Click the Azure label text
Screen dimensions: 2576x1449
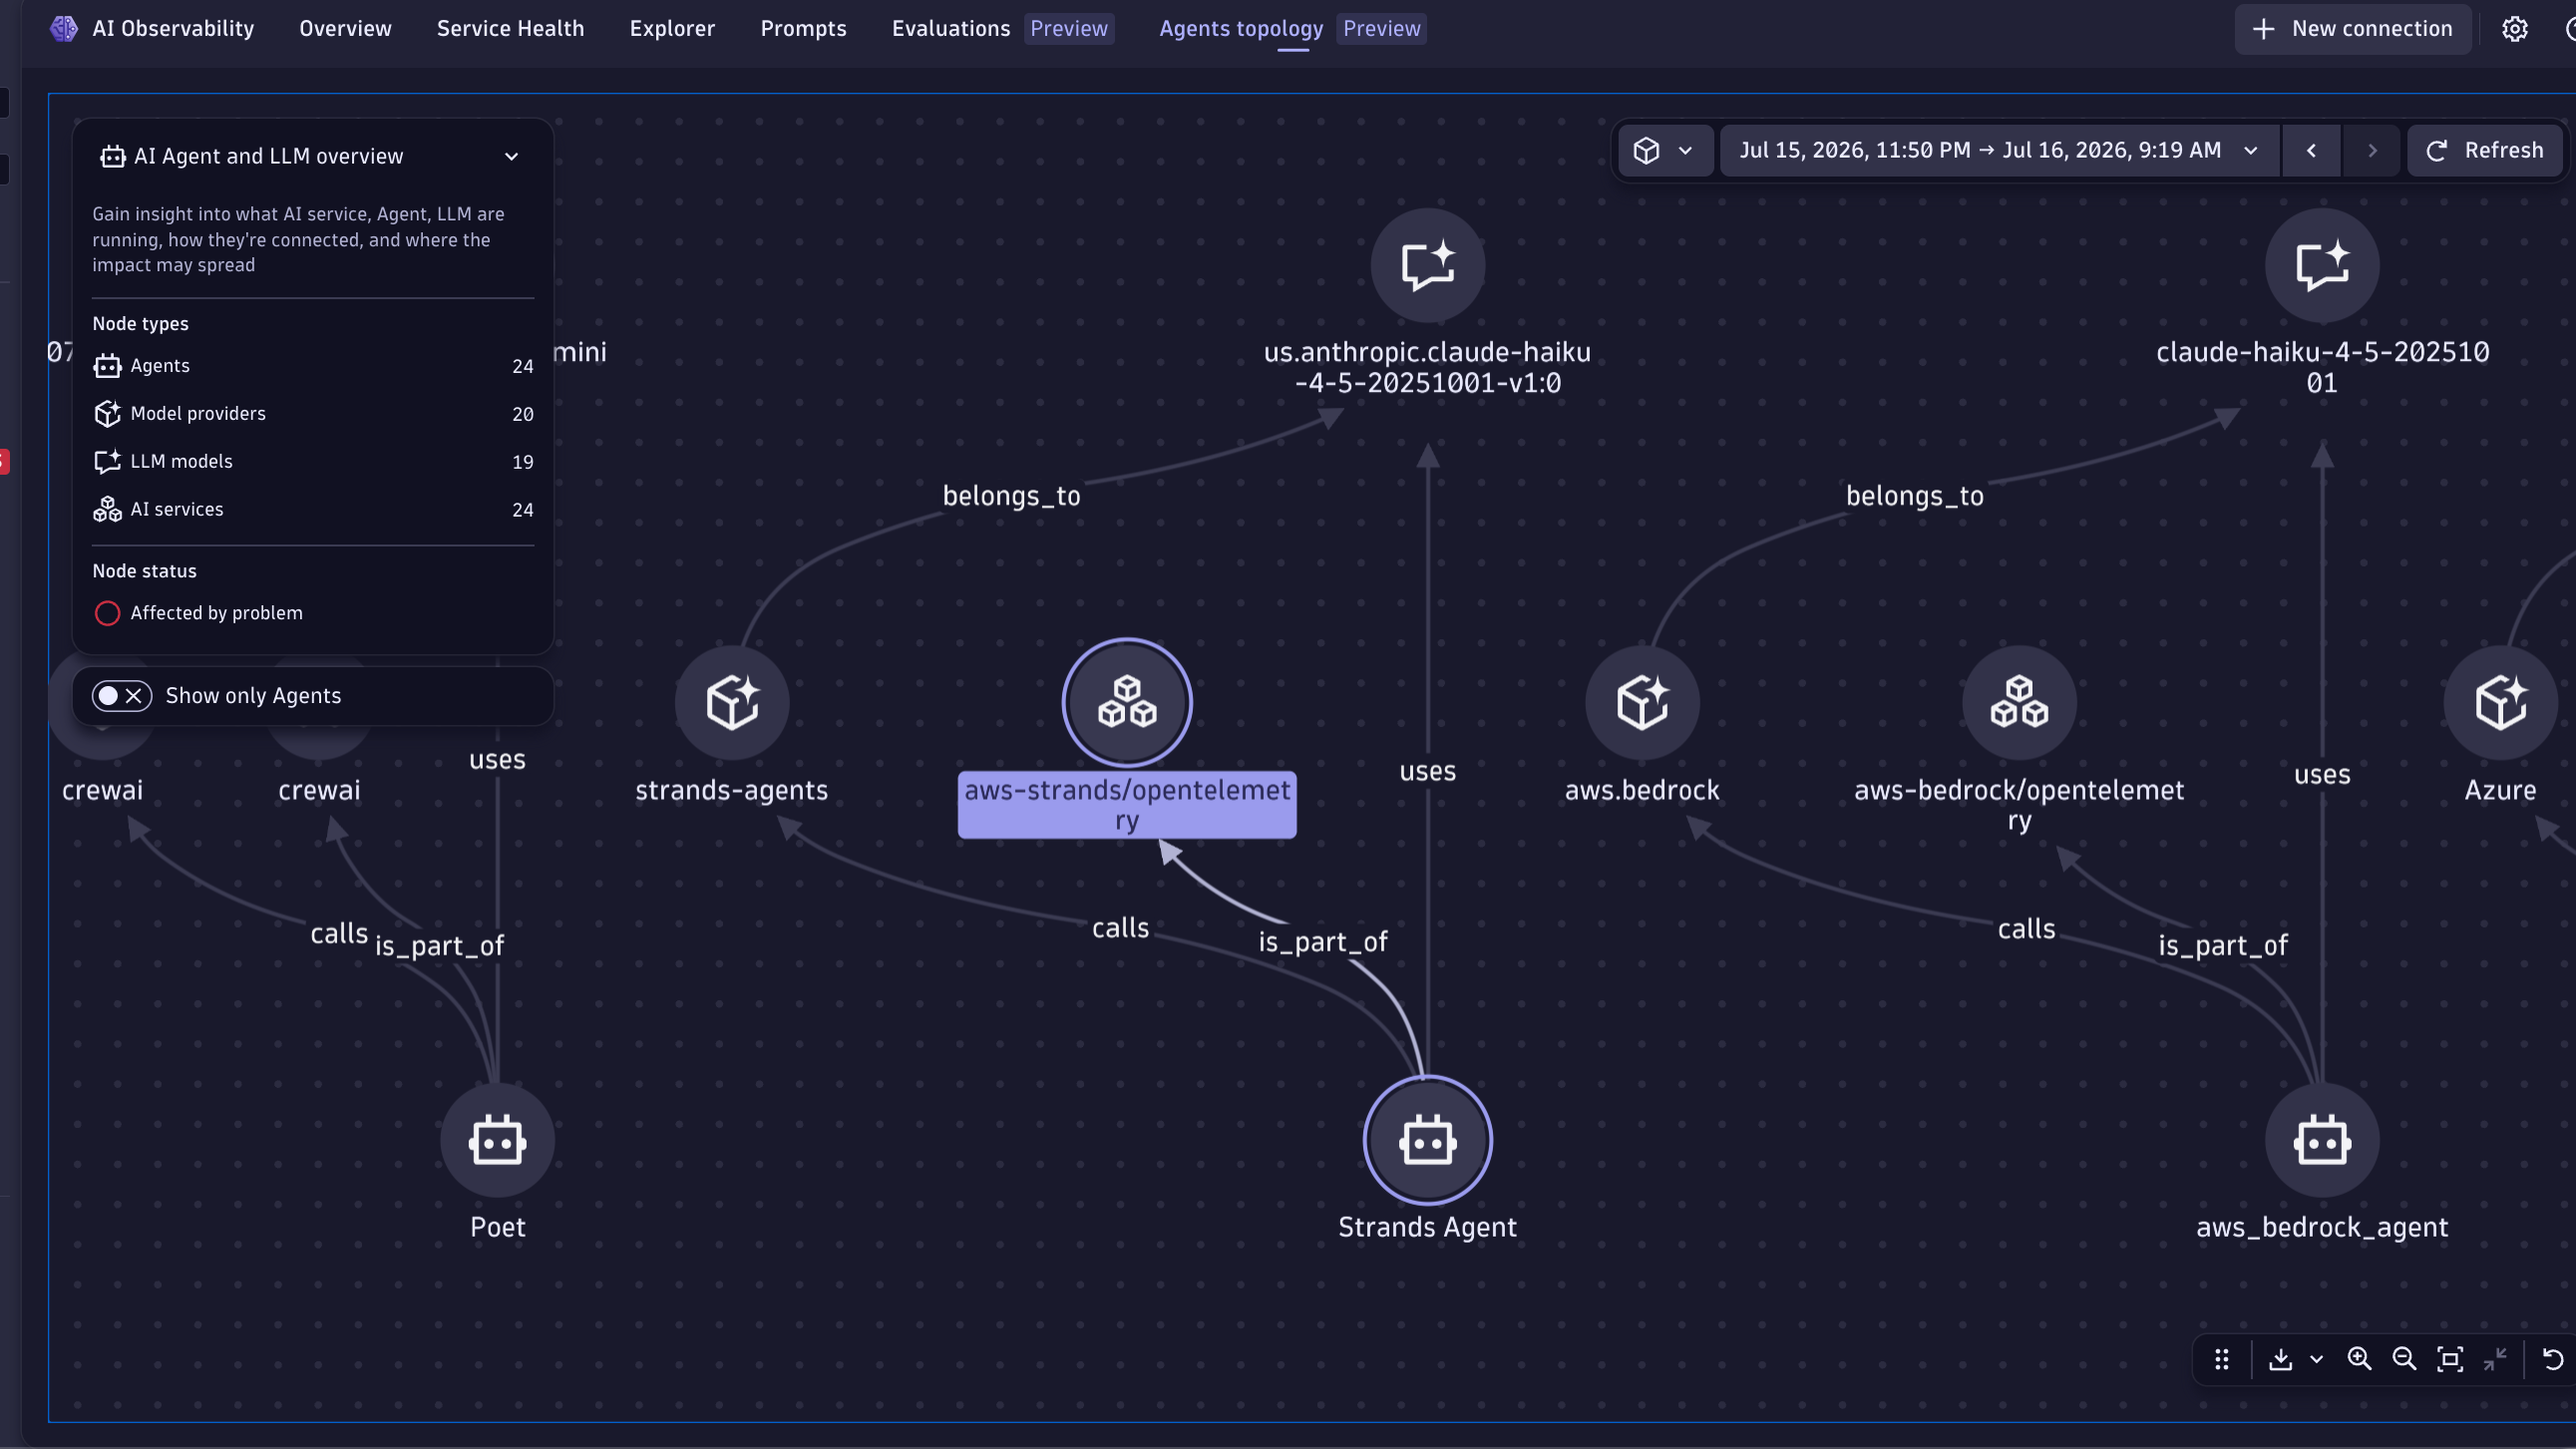coord(2500,790)
